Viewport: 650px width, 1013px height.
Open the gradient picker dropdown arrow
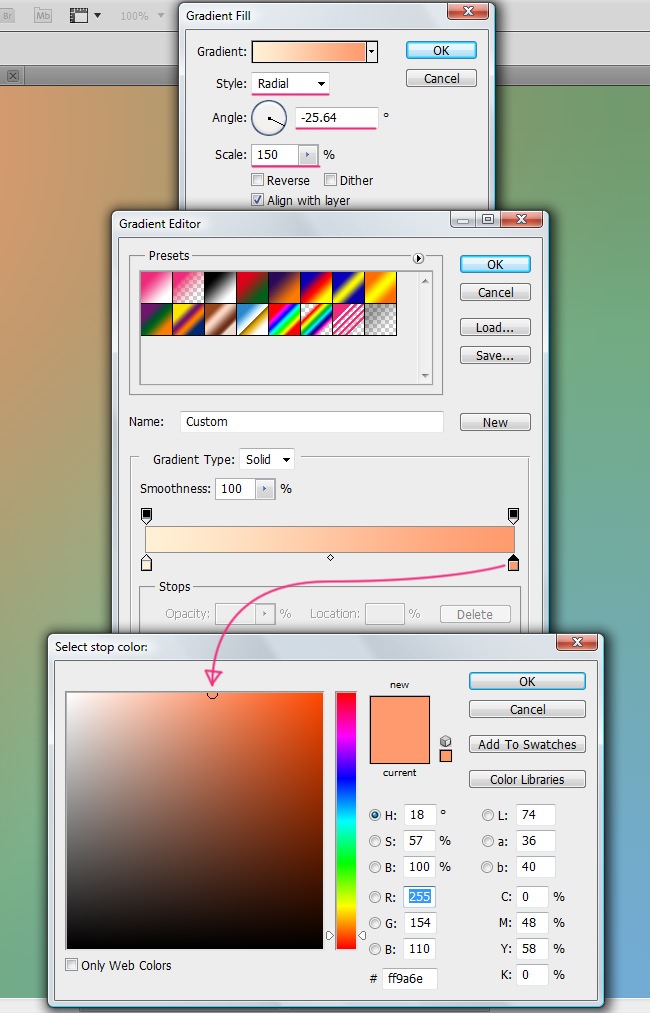pyautogui.click(x=372, y=52)
